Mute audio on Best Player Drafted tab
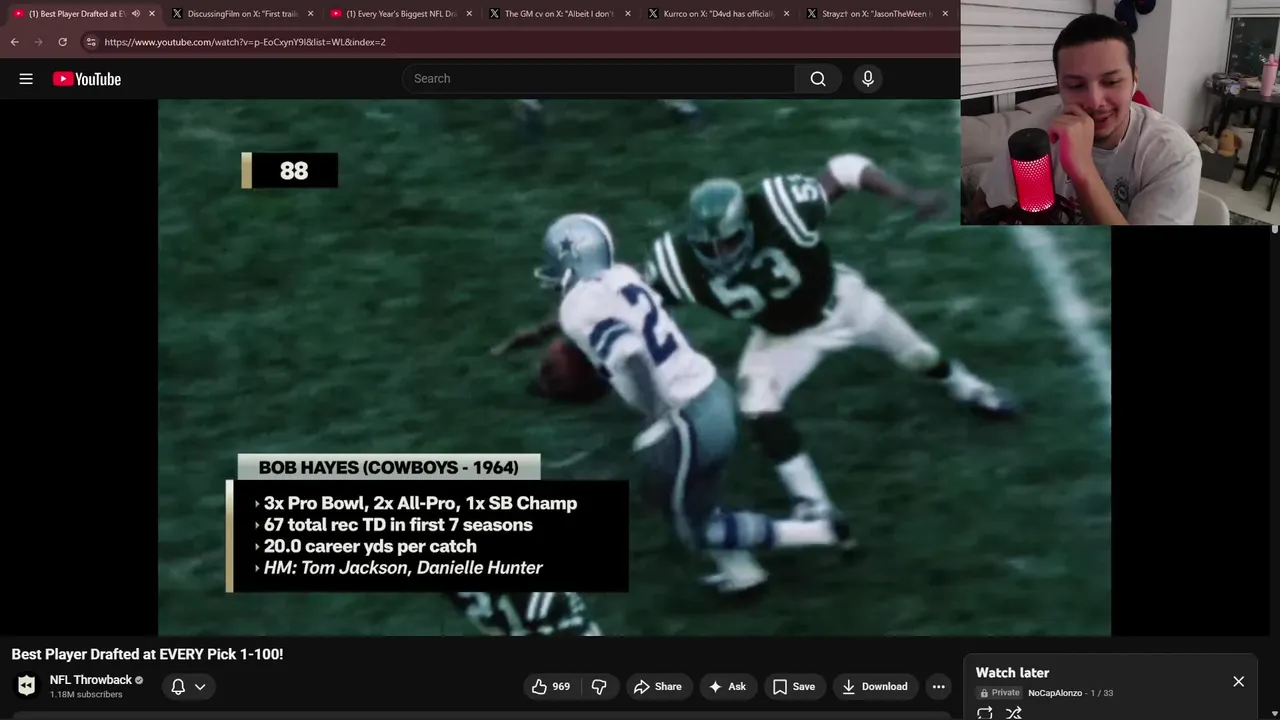Viewport: 1280px width, 720px height. pos(136,14)
